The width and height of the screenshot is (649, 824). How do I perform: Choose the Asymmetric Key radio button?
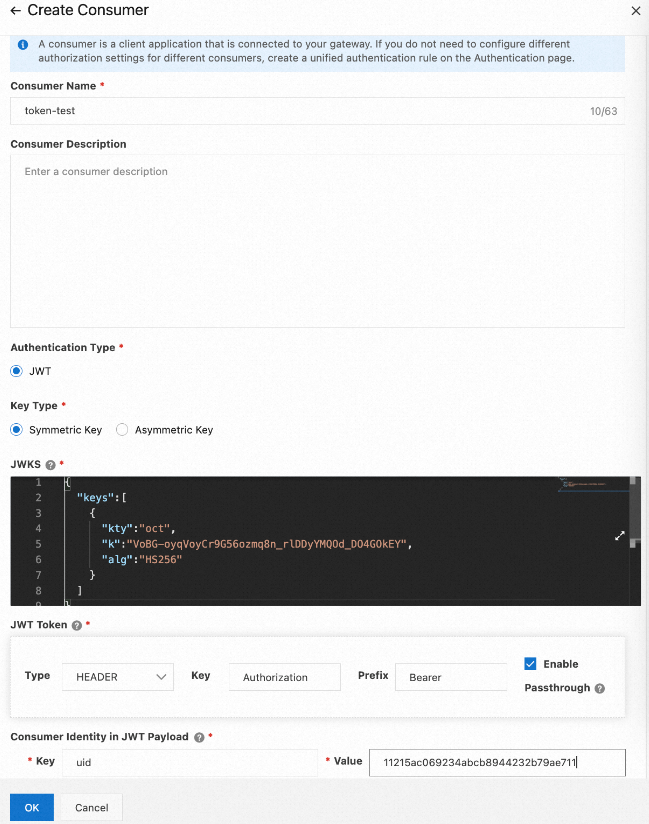pos(122,430)
